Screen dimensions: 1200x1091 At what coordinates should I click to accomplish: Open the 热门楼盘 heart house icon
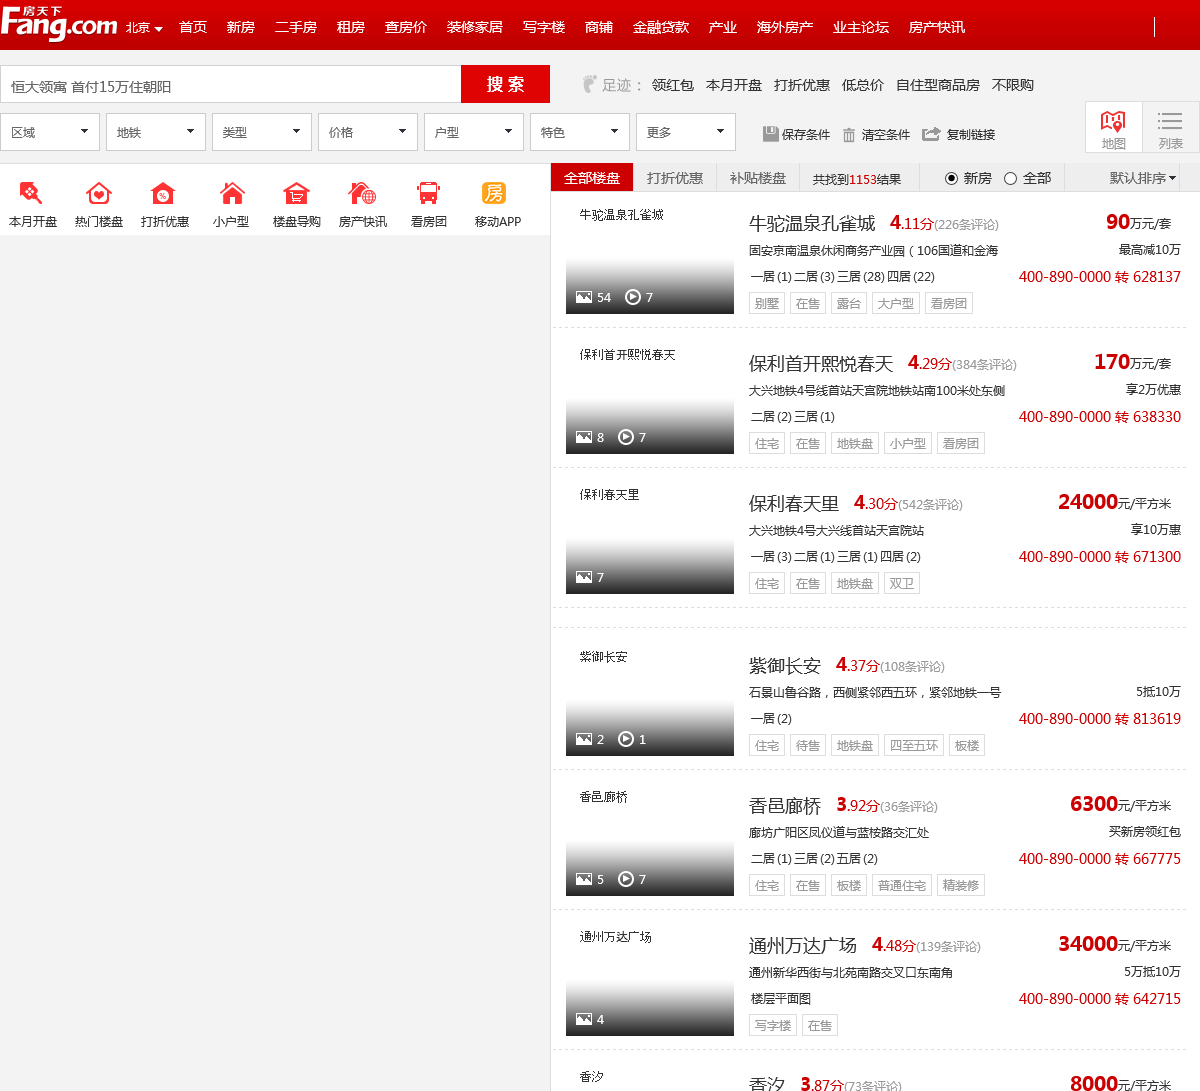pos(98,193)
